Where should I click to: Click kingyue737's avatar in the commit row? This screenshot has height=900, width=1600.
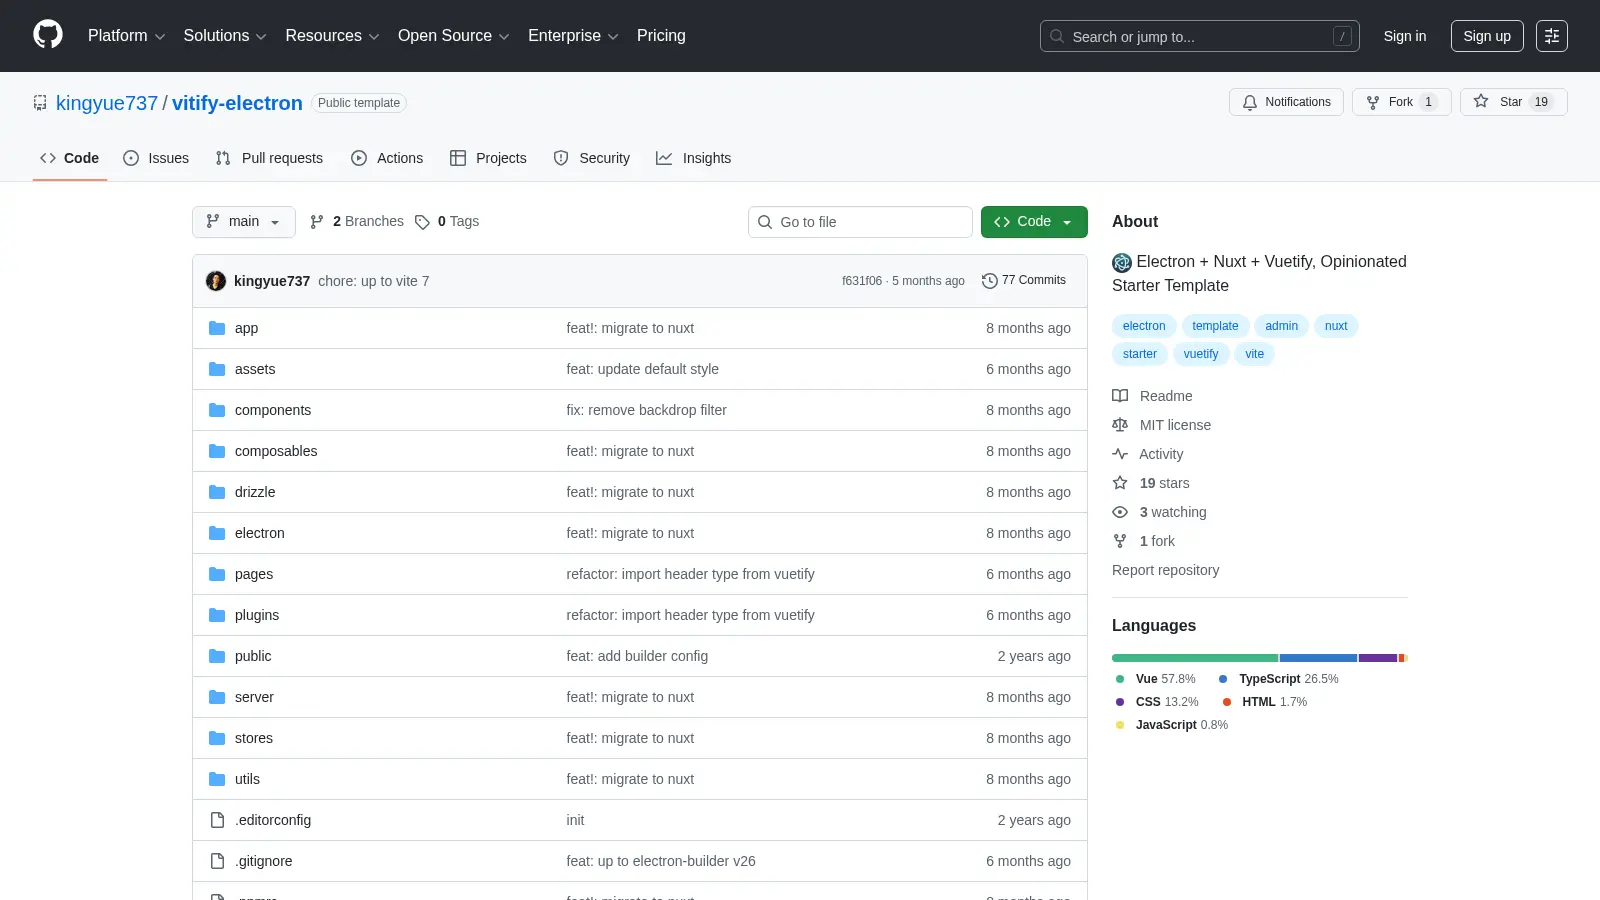click(216, 281)
